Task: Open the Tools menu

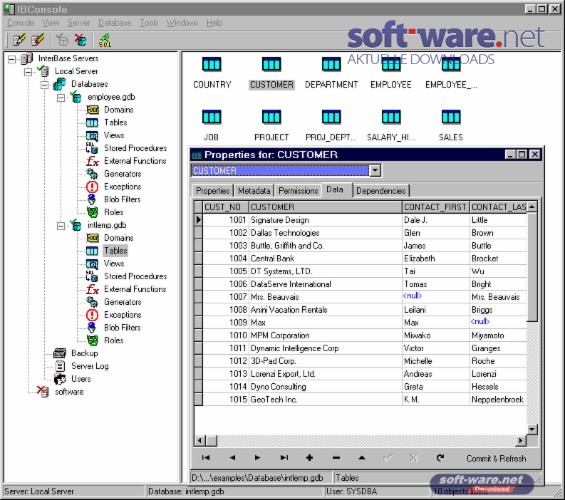Action: 149,23
